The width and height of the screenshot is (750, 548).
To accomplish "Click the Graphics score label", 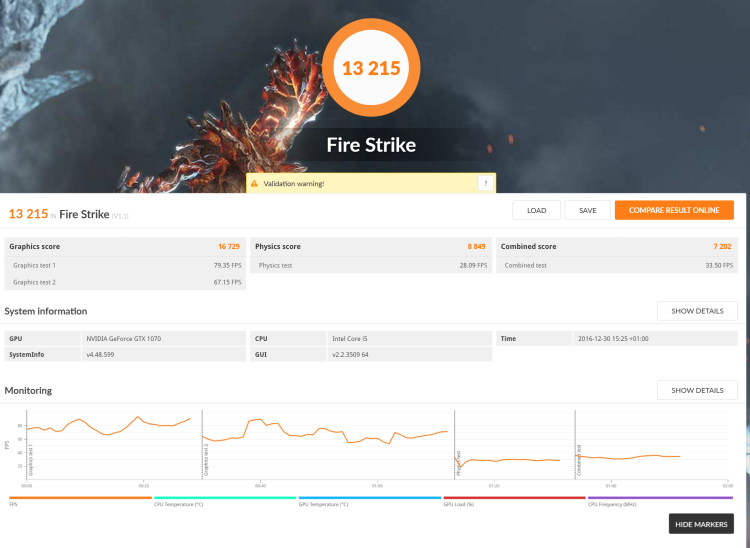I will (x=34, y=246).
